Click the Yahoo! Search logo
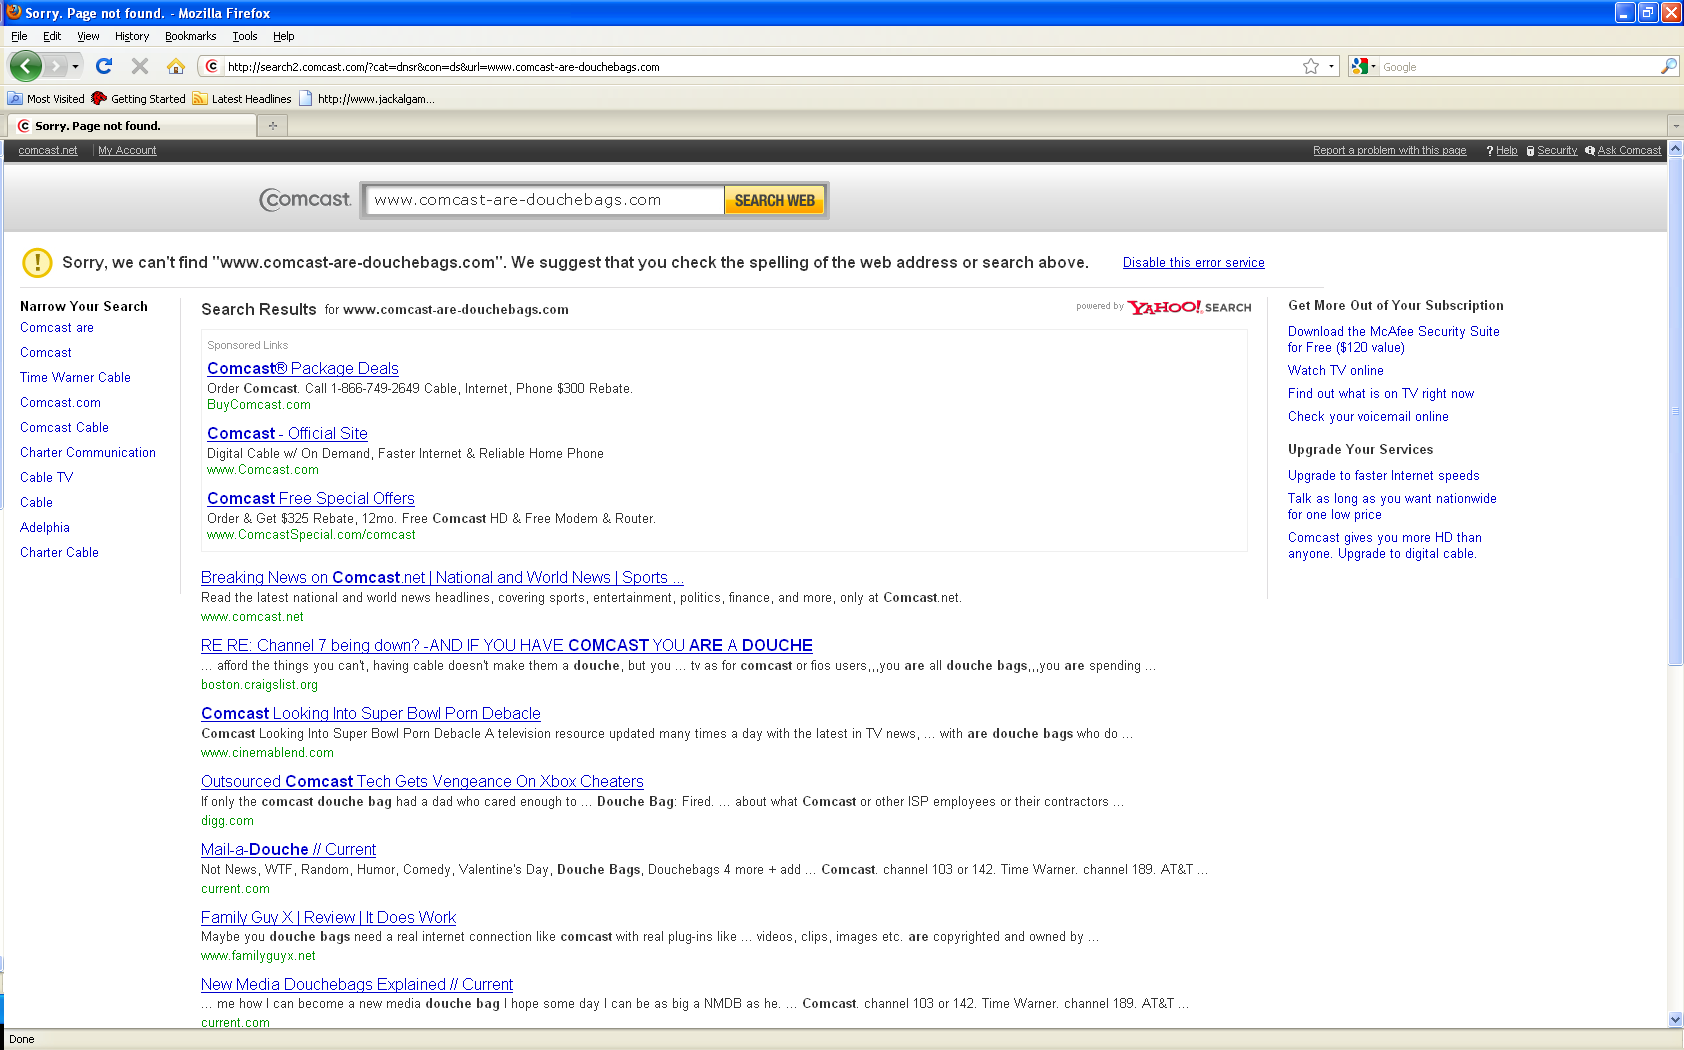Image resolution: width=1684 pixels, height=1050 pixels. pos(1190,307)
